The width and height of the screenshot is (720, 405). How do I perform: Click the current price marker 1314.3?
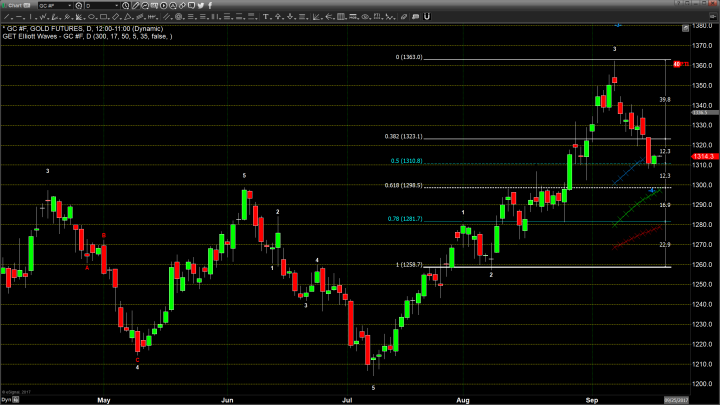click(x=705, y=157)
